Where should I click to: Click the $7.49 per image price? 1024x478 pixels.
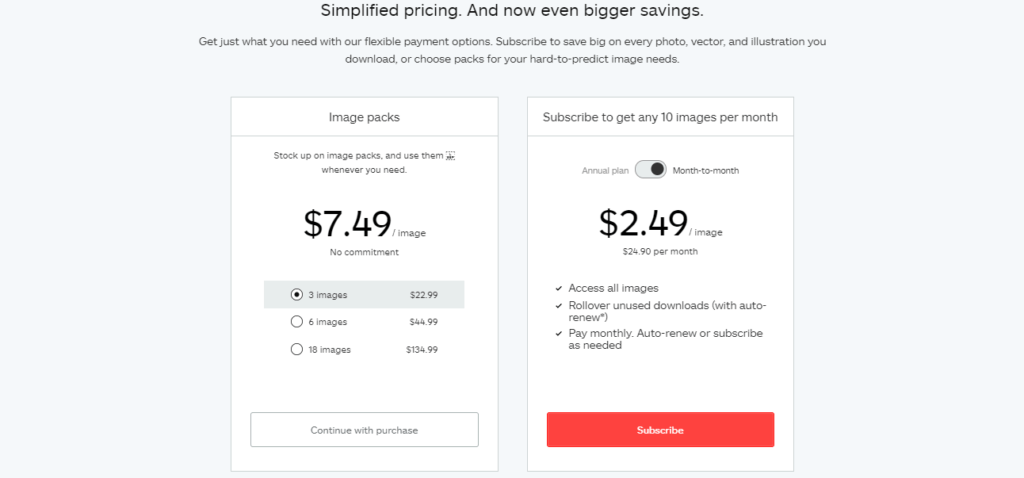click(x=347, y=224)
